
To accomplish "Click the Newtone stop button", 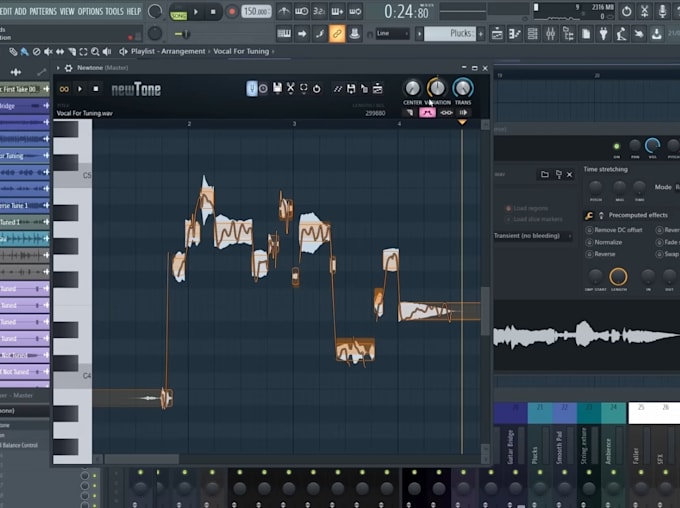I will pyautogui.click(x=96, y=89).
